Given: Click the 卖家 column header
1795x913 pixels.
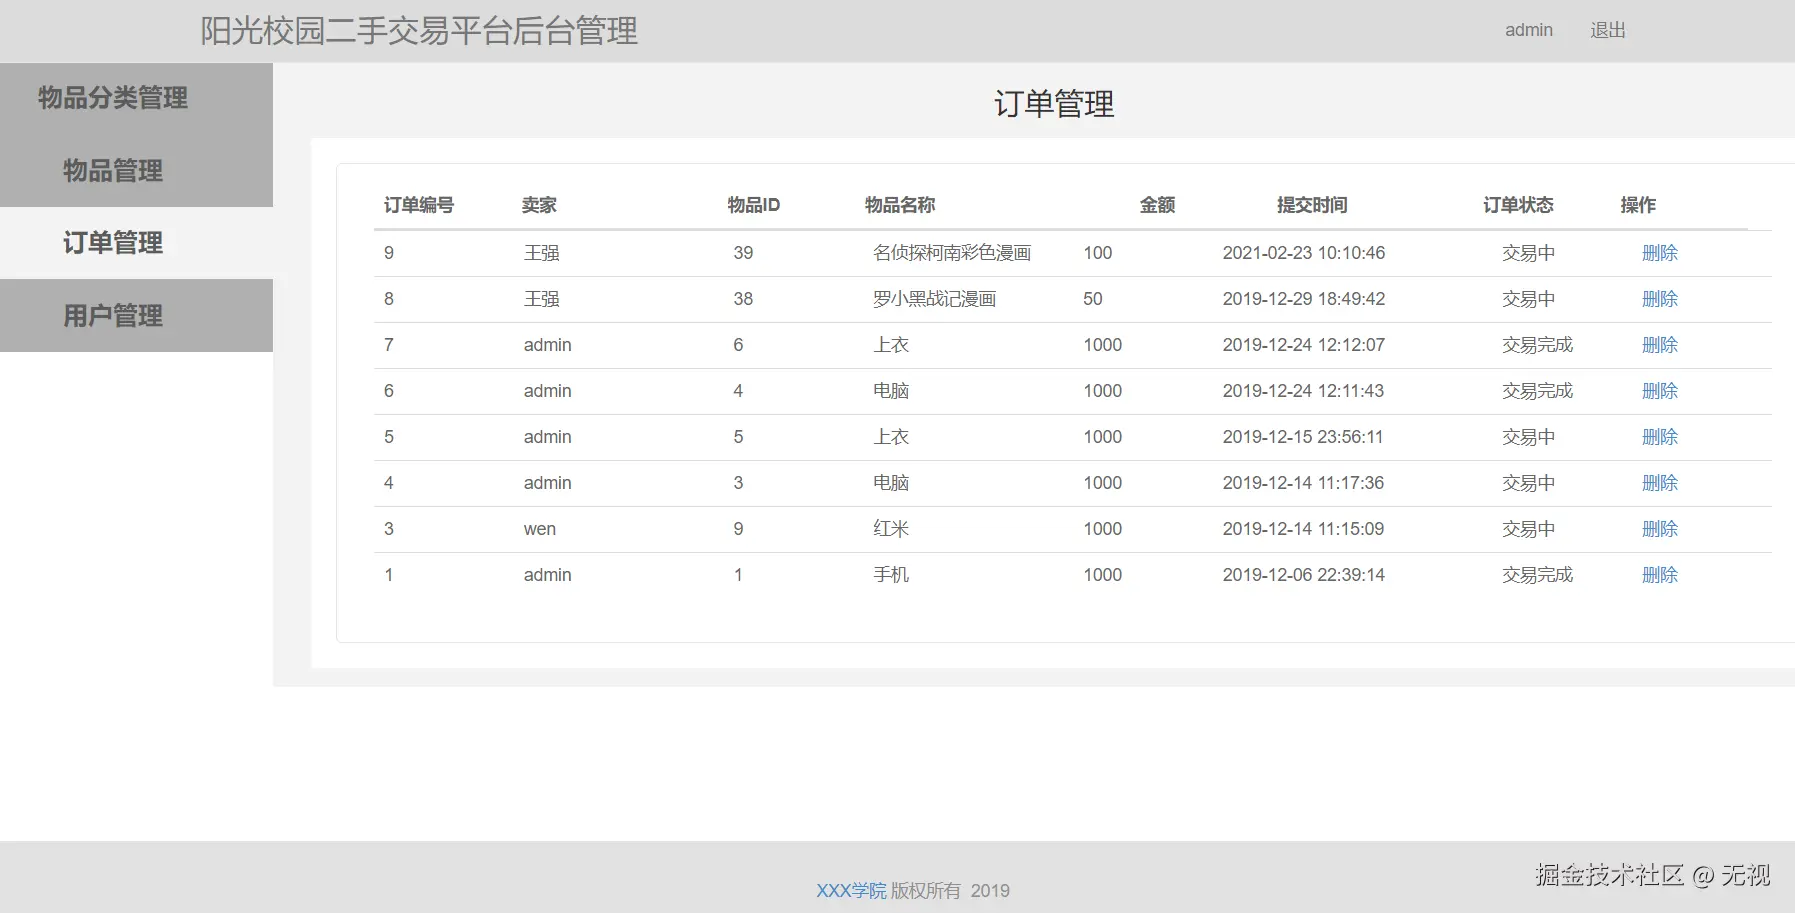Looking at the screenshot, I should point(539,205).
